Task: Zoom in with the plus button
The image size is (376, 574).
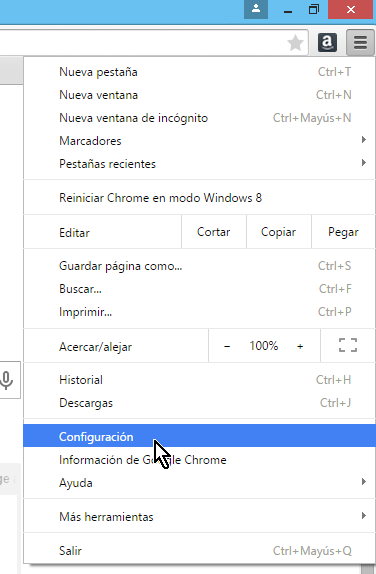Action: tap(300, 346)
